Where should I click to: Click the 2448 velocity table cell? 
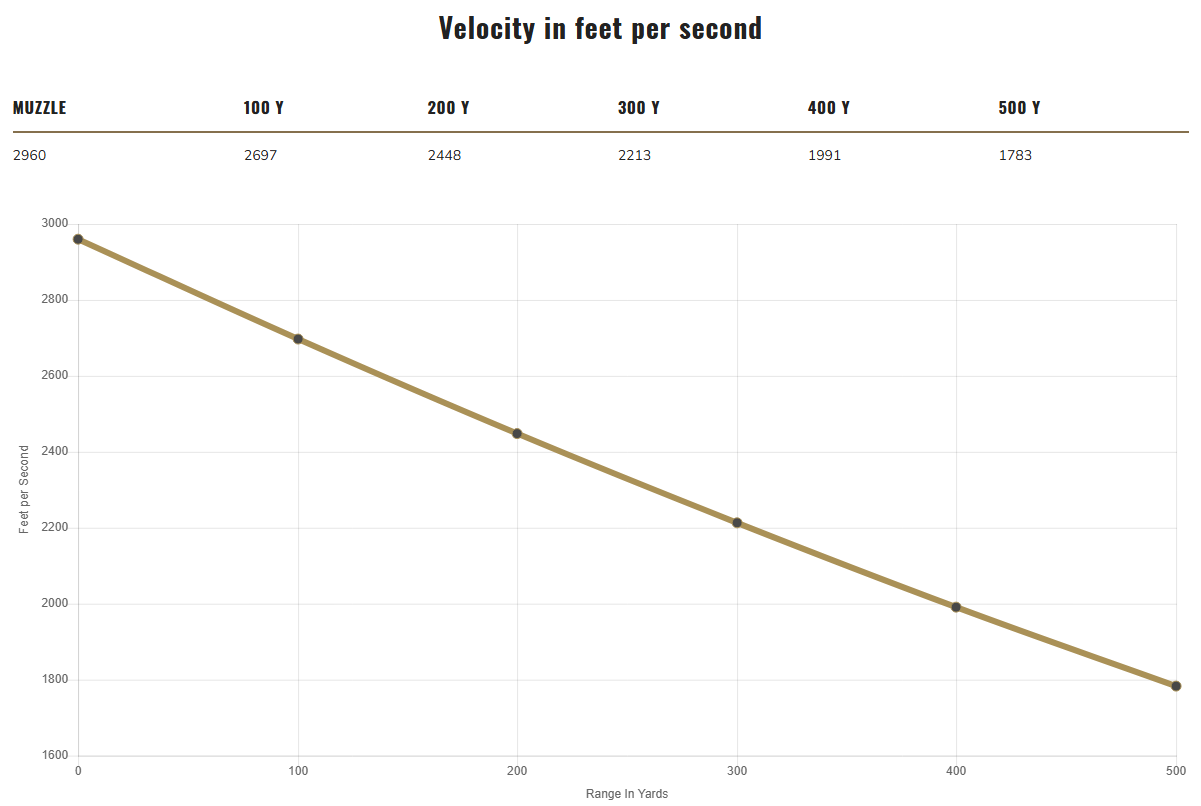tap(445, 156)
